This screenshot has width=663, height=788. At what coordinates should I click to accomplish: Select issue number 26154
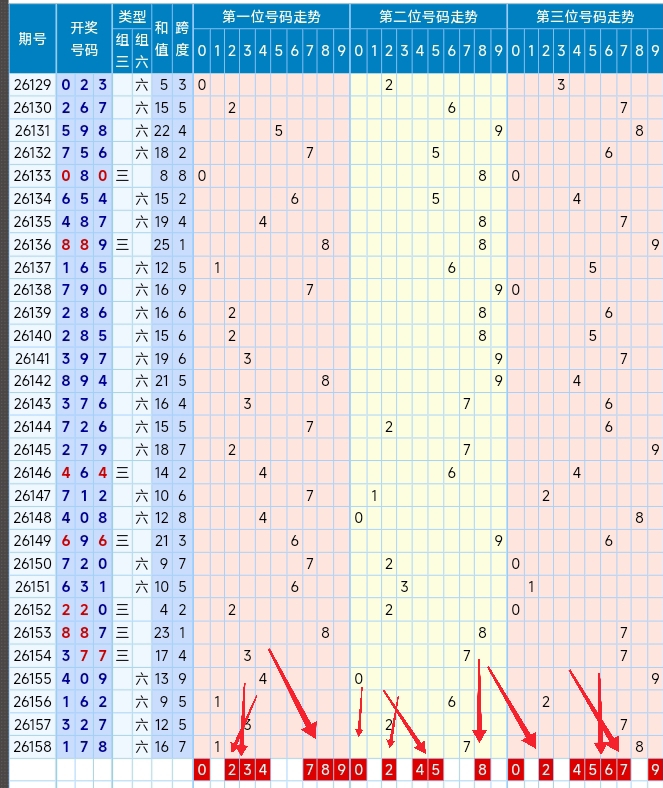[33, 656]
